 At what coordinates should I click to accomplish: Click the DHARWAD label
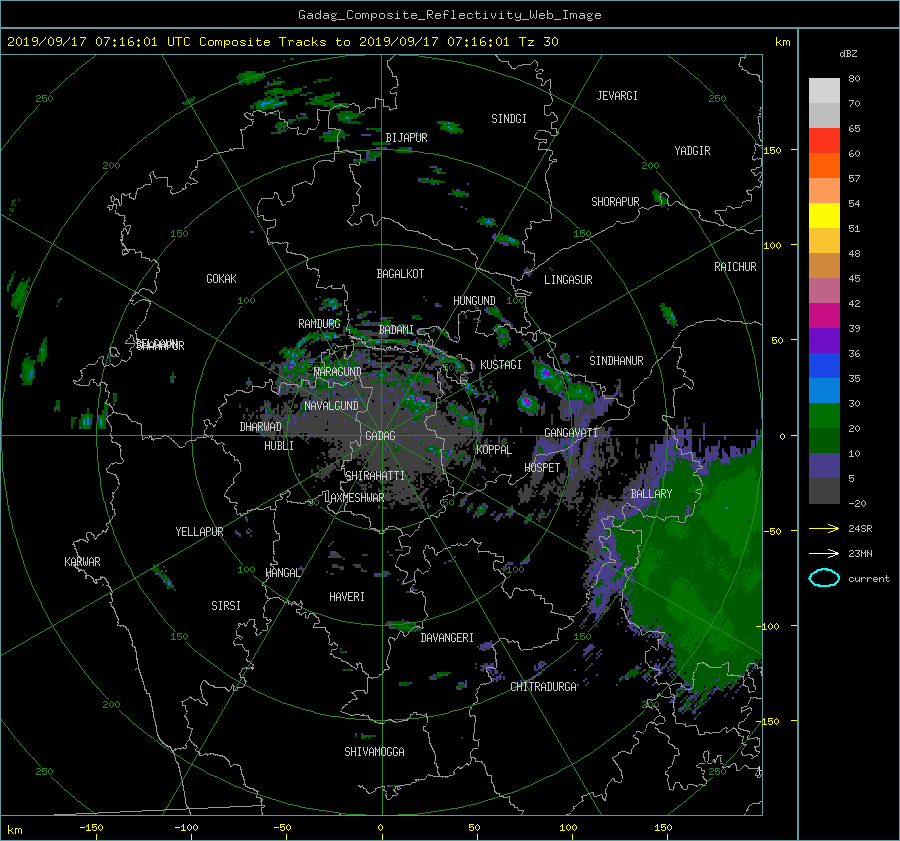[x=260, y=427]
